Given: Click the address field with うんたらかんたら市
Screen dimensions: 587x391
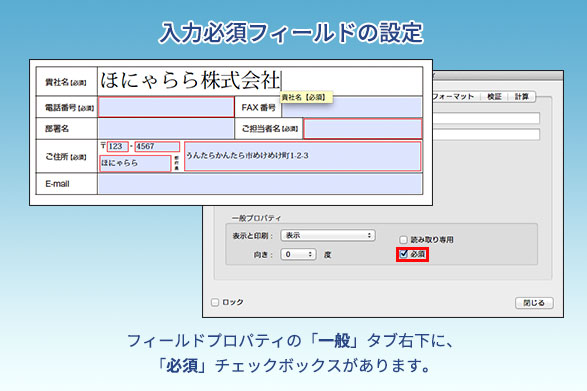Looking at the screenshot, I should [302, 156].
